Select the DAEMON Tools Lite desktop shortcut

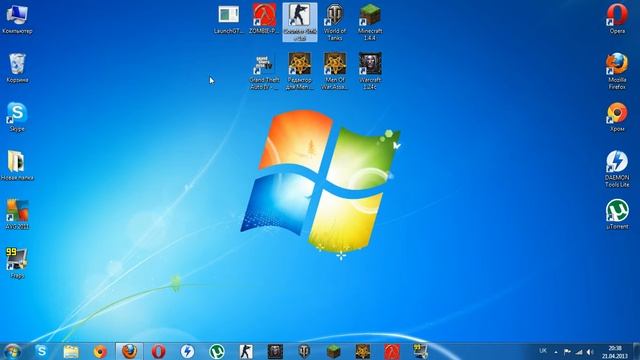617,169
